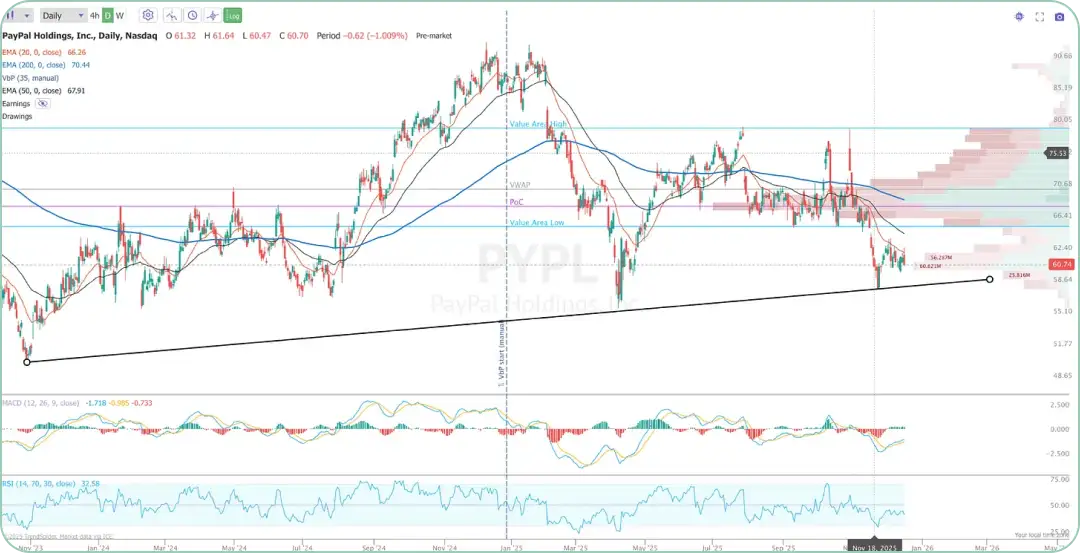Click the crosshair cursor toolbar icon
The image size is (1080, 553).
(213, 15)
